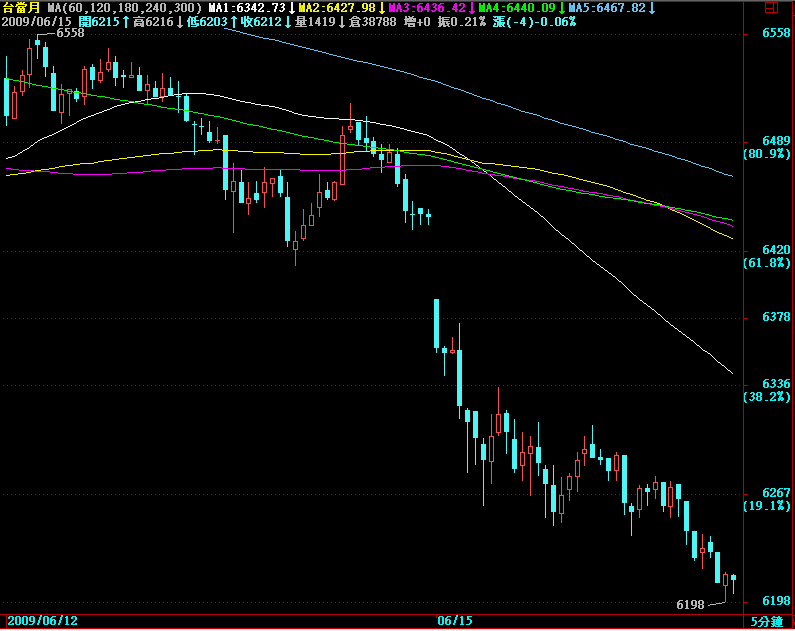The height and width of the screenshot is (631, 795).
Task: Click the 2009/06/12 date axis marker
Action: point(42,621)
